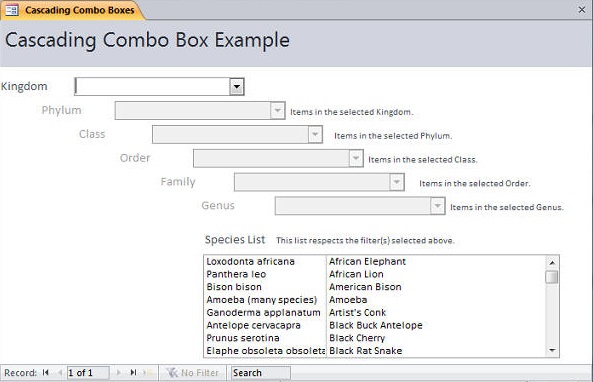The width and height of the screenshot is (593, 382).
Task: Click the Record: label in navigation bar
Action: click(x=20, y=373)
